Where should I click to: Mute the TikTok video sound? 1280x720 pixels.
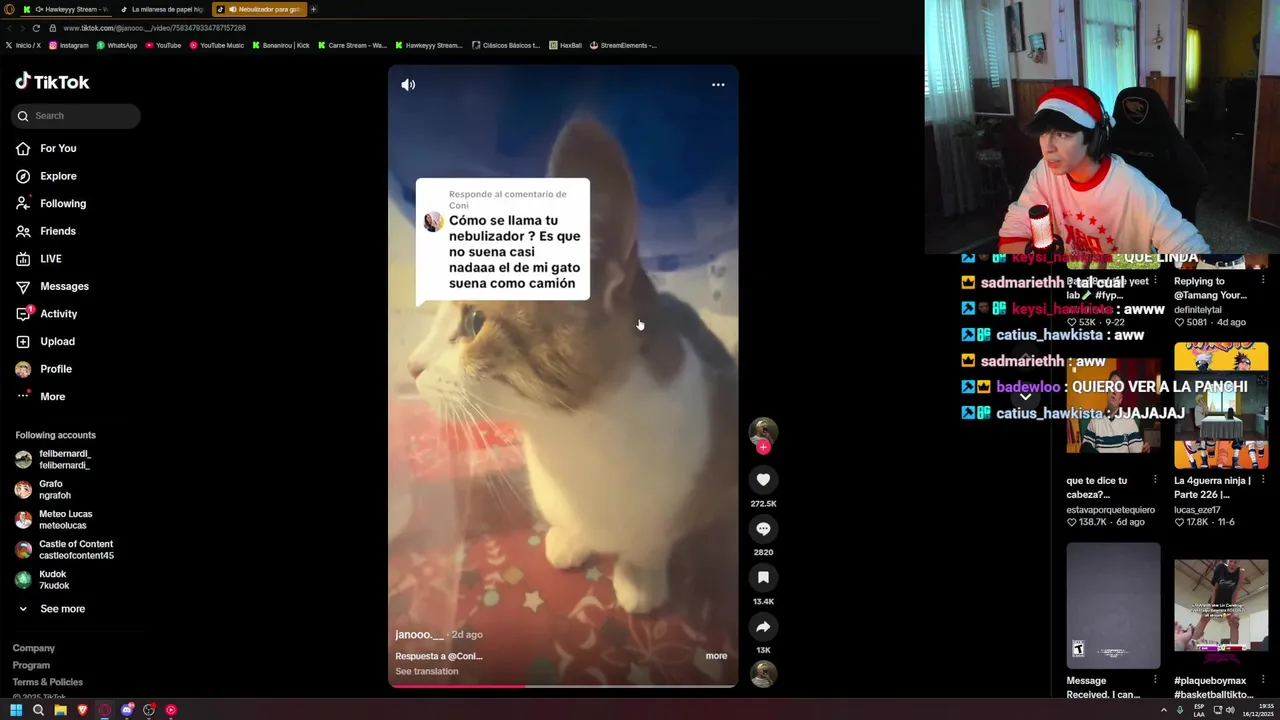pyautogui.click(x=408, y=85)
